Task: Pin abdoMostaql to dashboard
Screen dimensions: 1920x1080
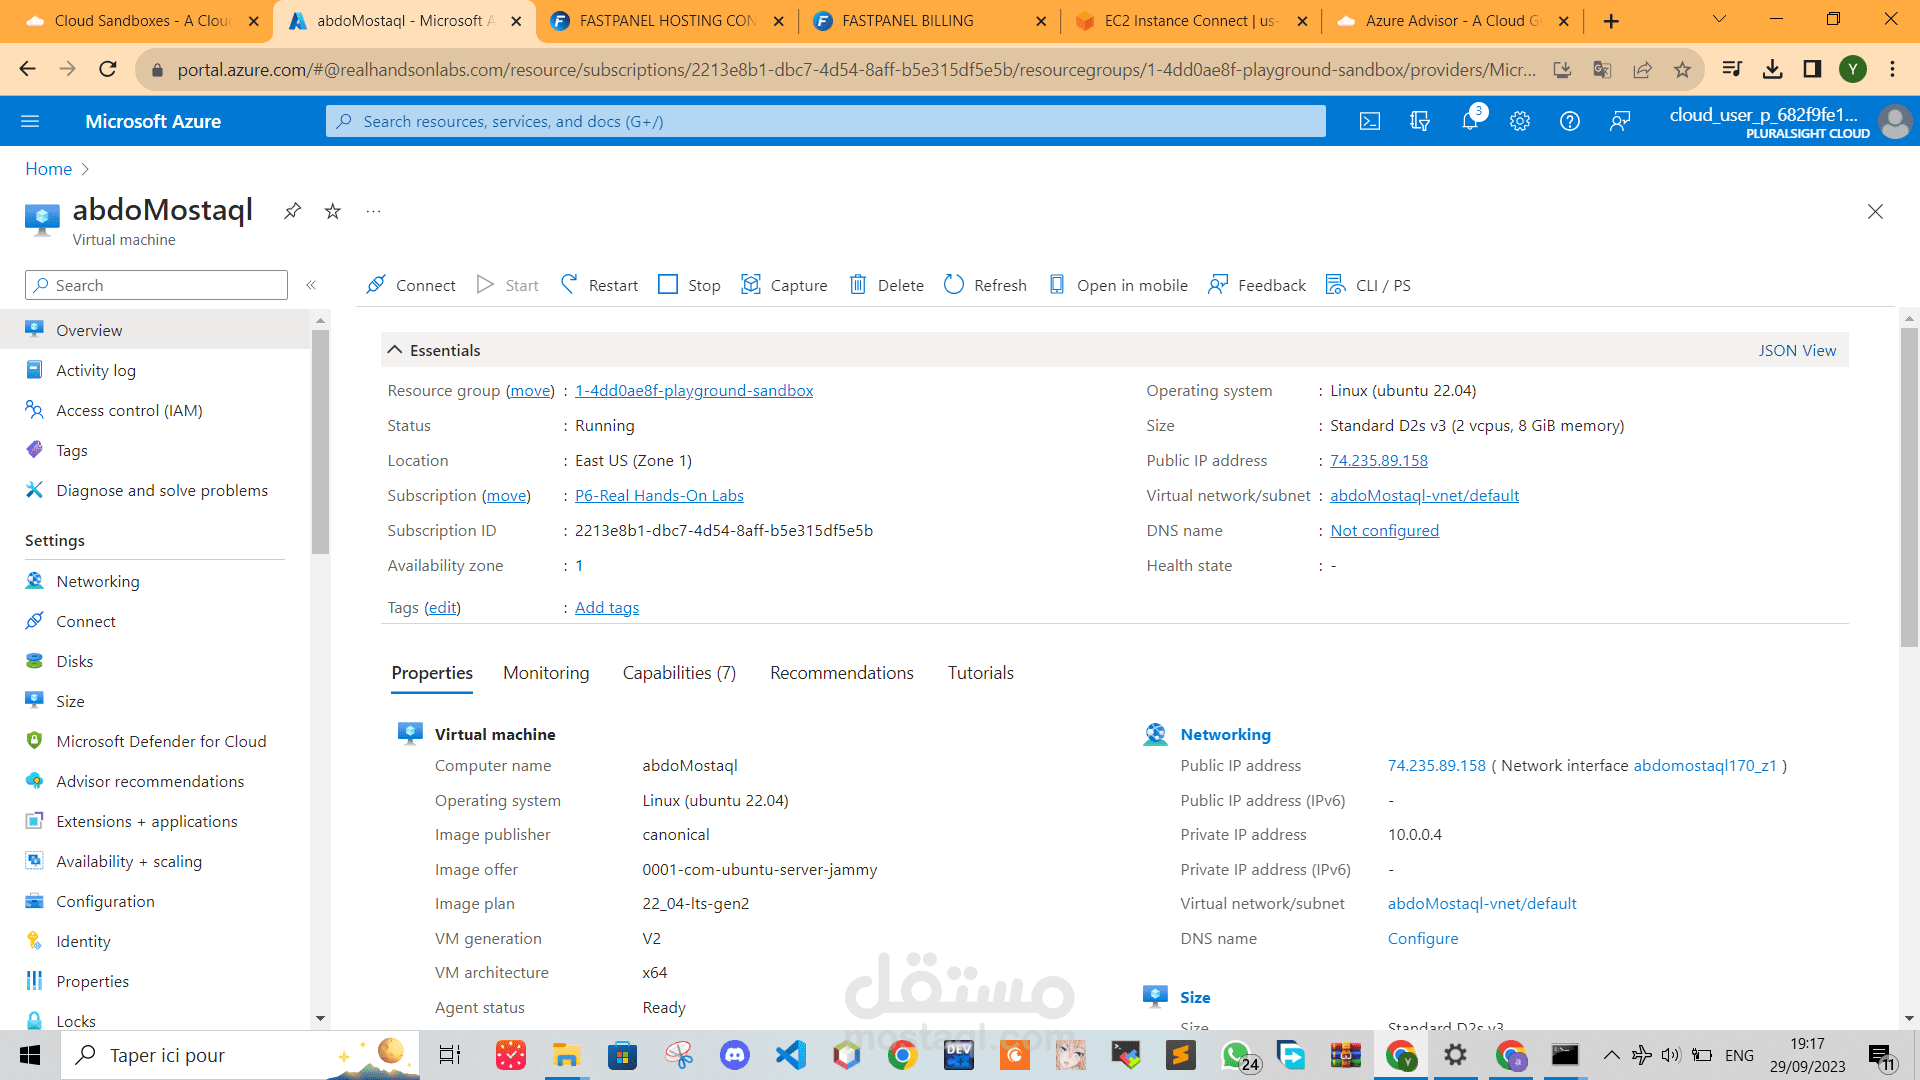Action: [292, 211]
